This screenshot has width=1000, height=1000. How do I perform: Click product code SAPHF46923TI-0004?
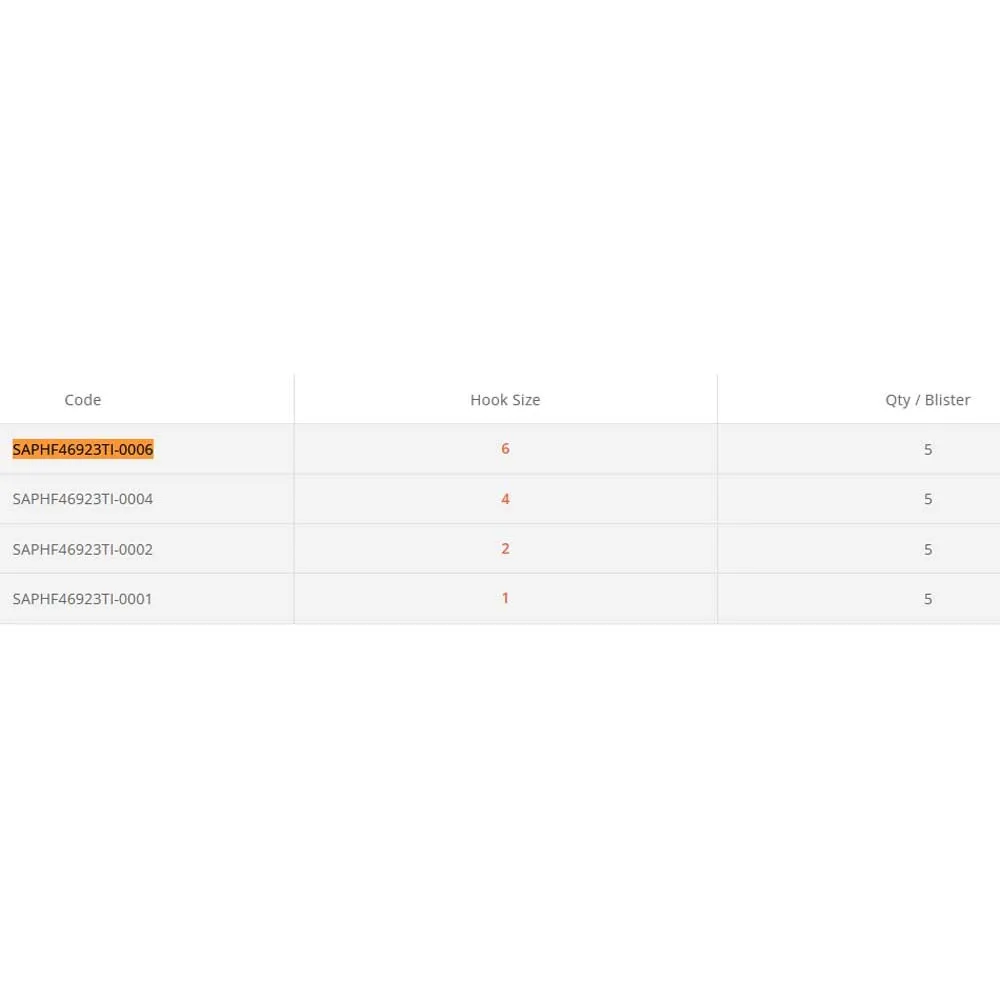(83, 499)
